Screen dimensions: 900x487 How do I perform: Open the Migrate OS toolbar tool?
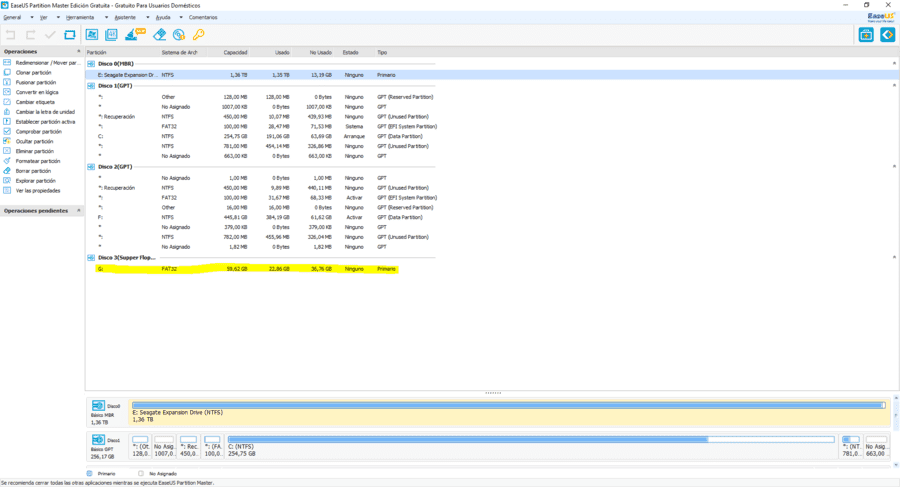coord(92,34)
